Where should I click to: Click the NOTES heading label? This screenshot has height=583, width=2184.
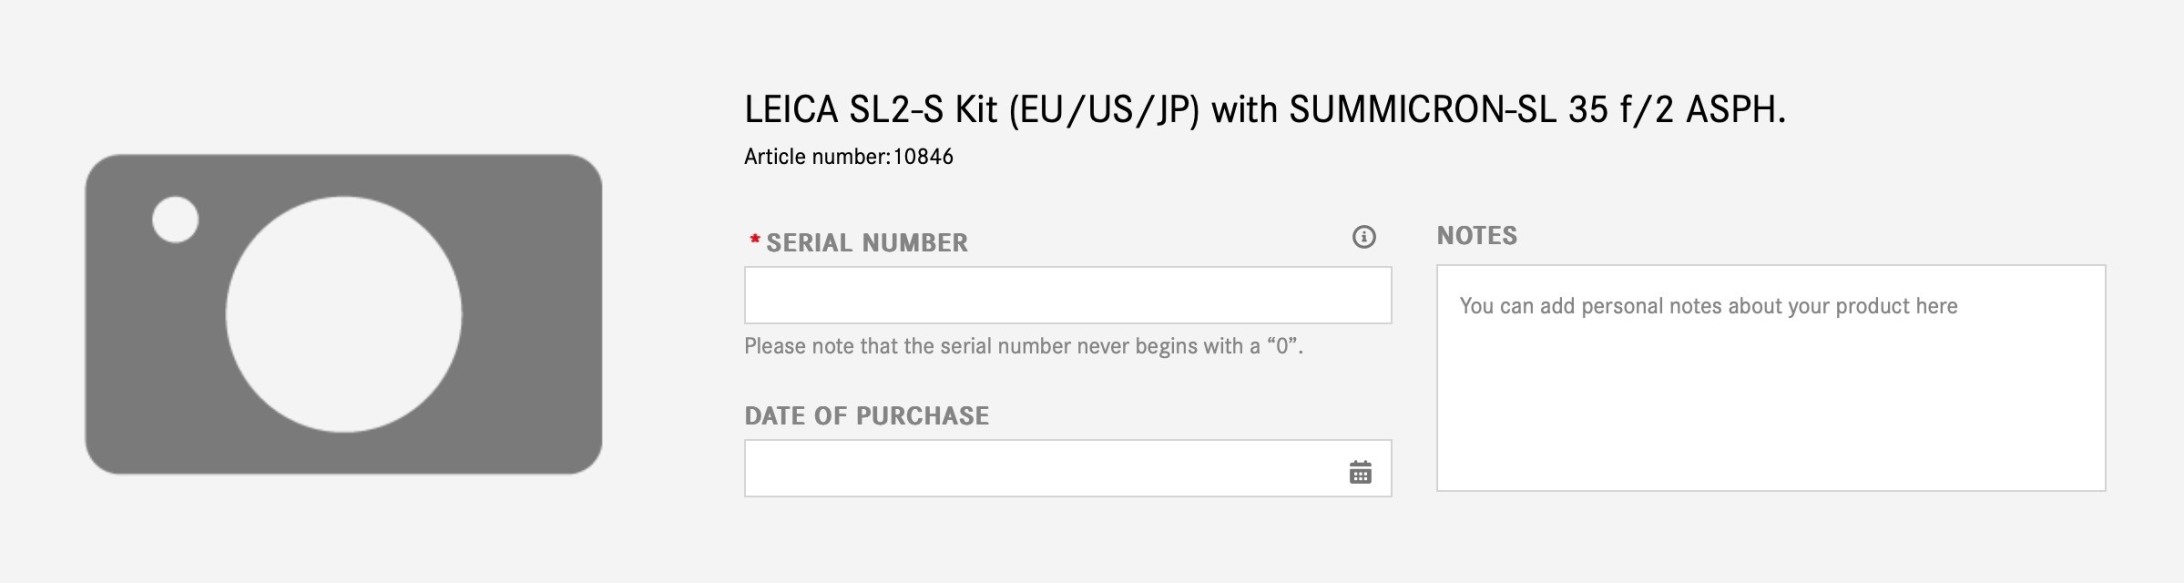pos(1476,236)
